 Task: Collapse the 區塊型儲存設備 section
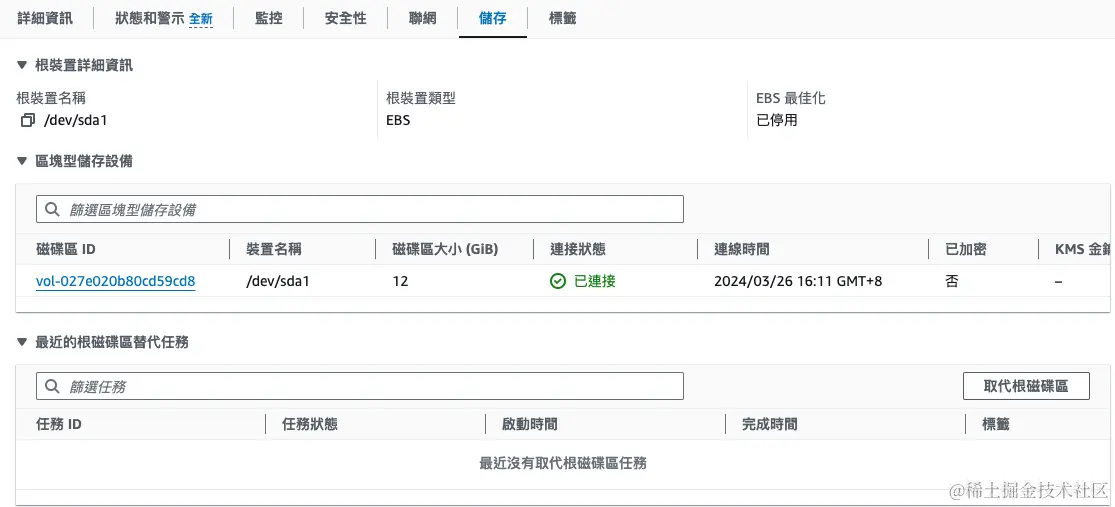(21, 161)
